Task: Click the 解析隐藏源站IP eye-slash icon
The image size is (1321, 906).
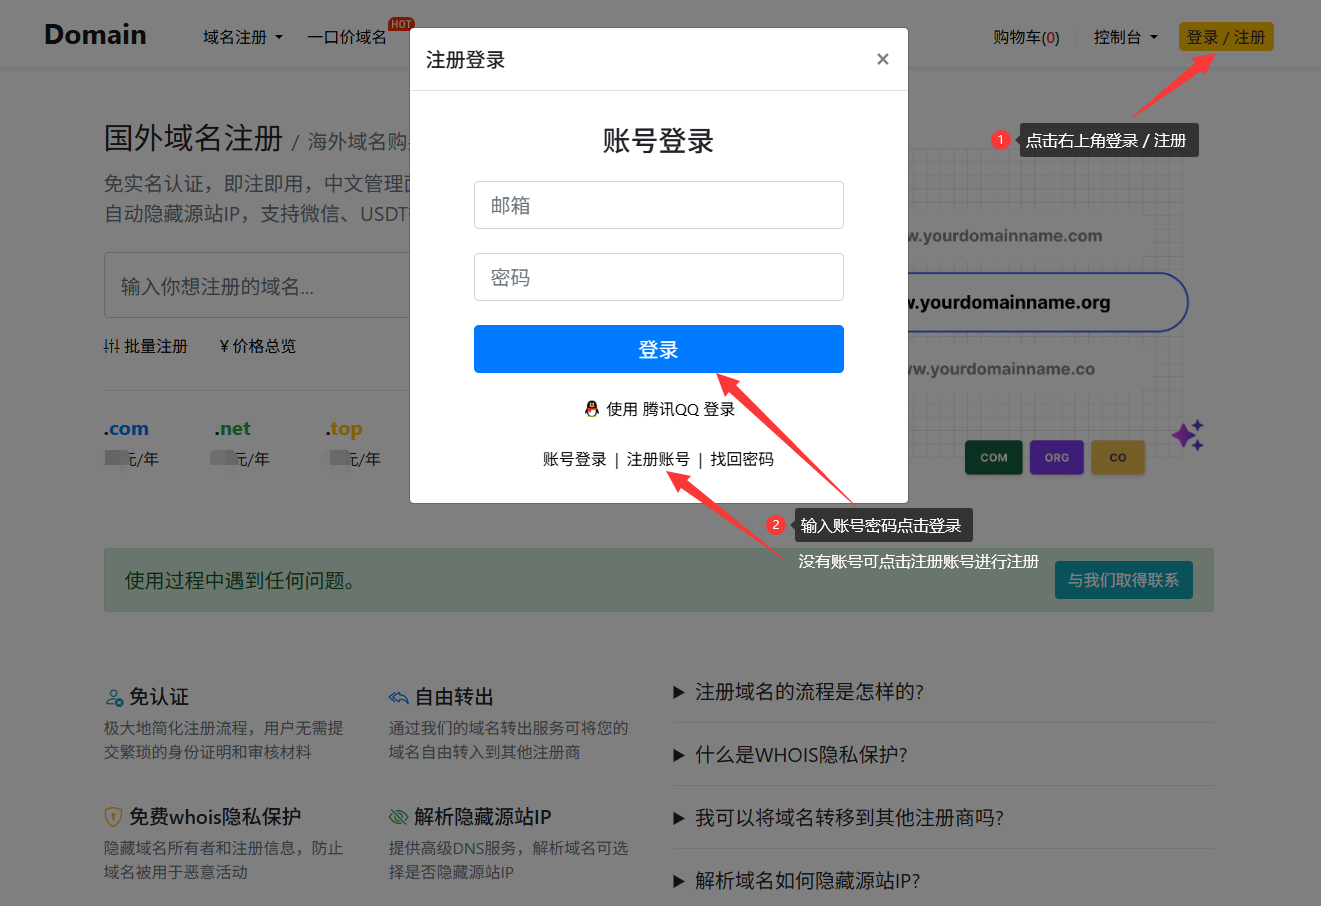Action: click(399, 817)
